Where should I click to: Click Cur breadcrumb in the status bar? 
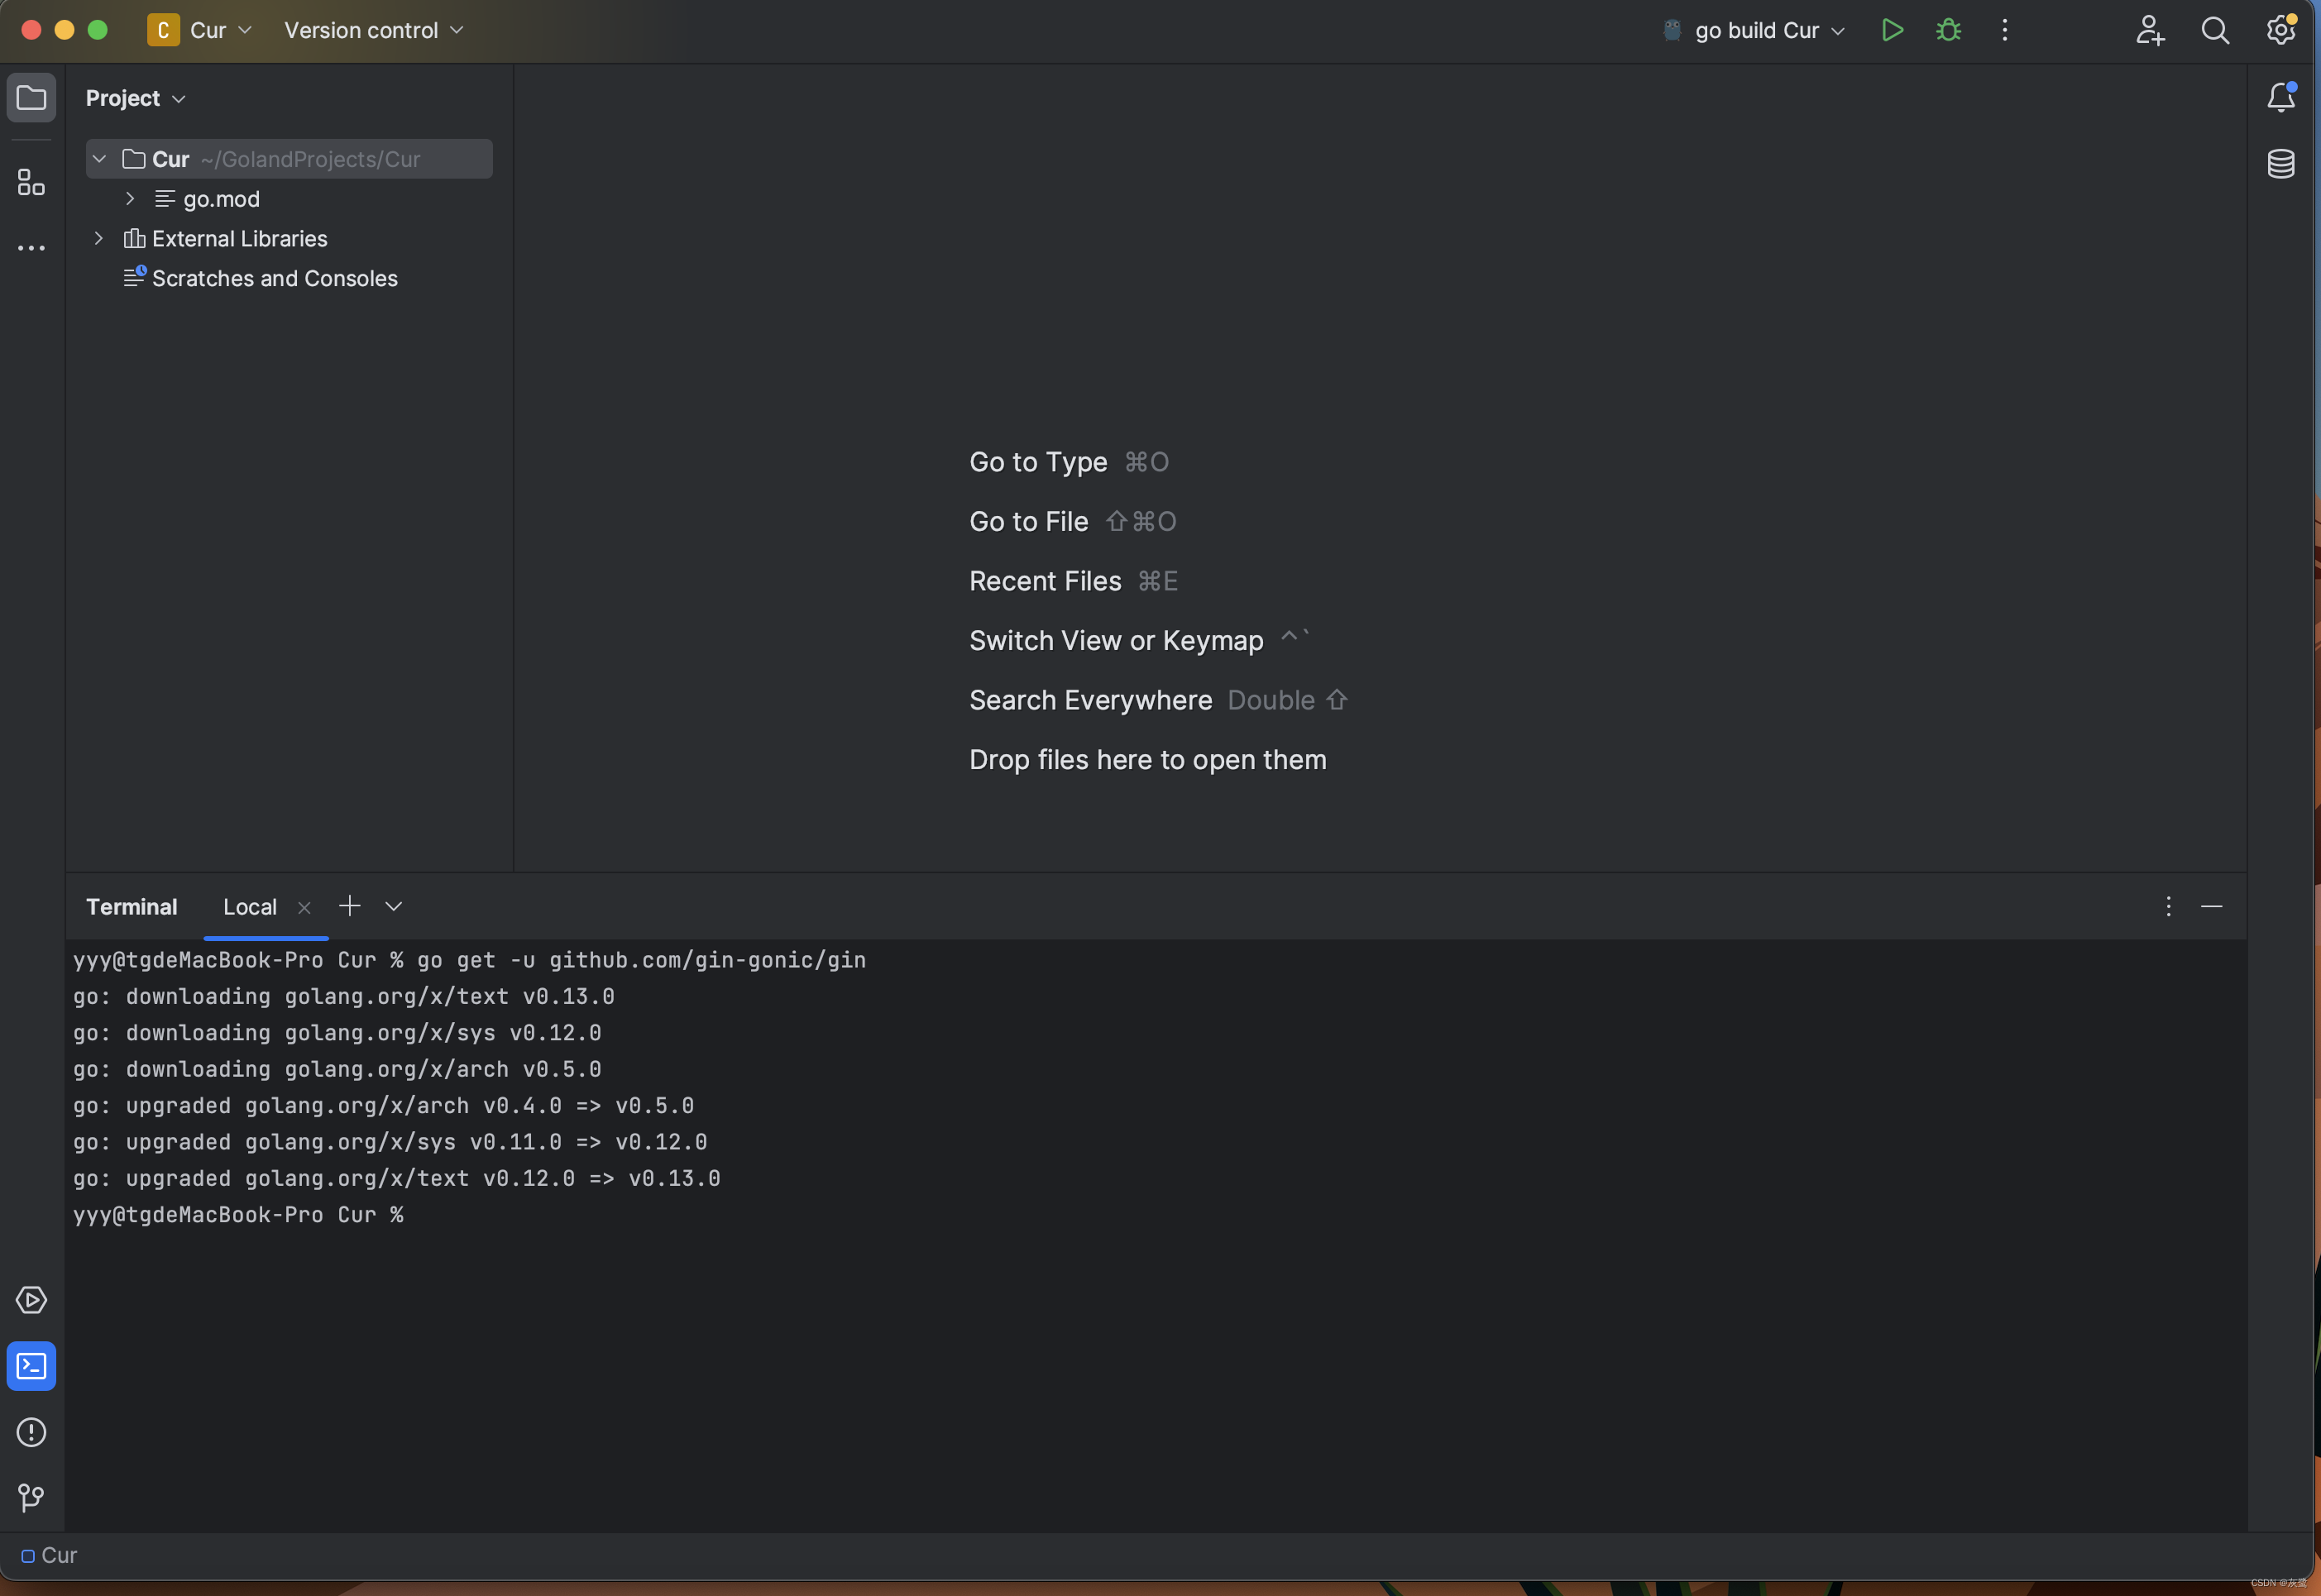(58, 1555)
